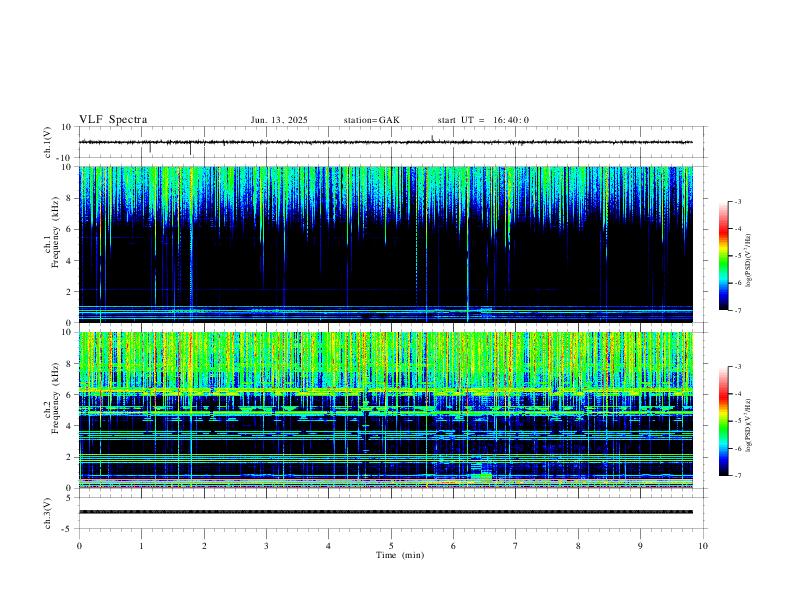
Task: Click the ch.2 spectrogram panel
Action: 385,410
